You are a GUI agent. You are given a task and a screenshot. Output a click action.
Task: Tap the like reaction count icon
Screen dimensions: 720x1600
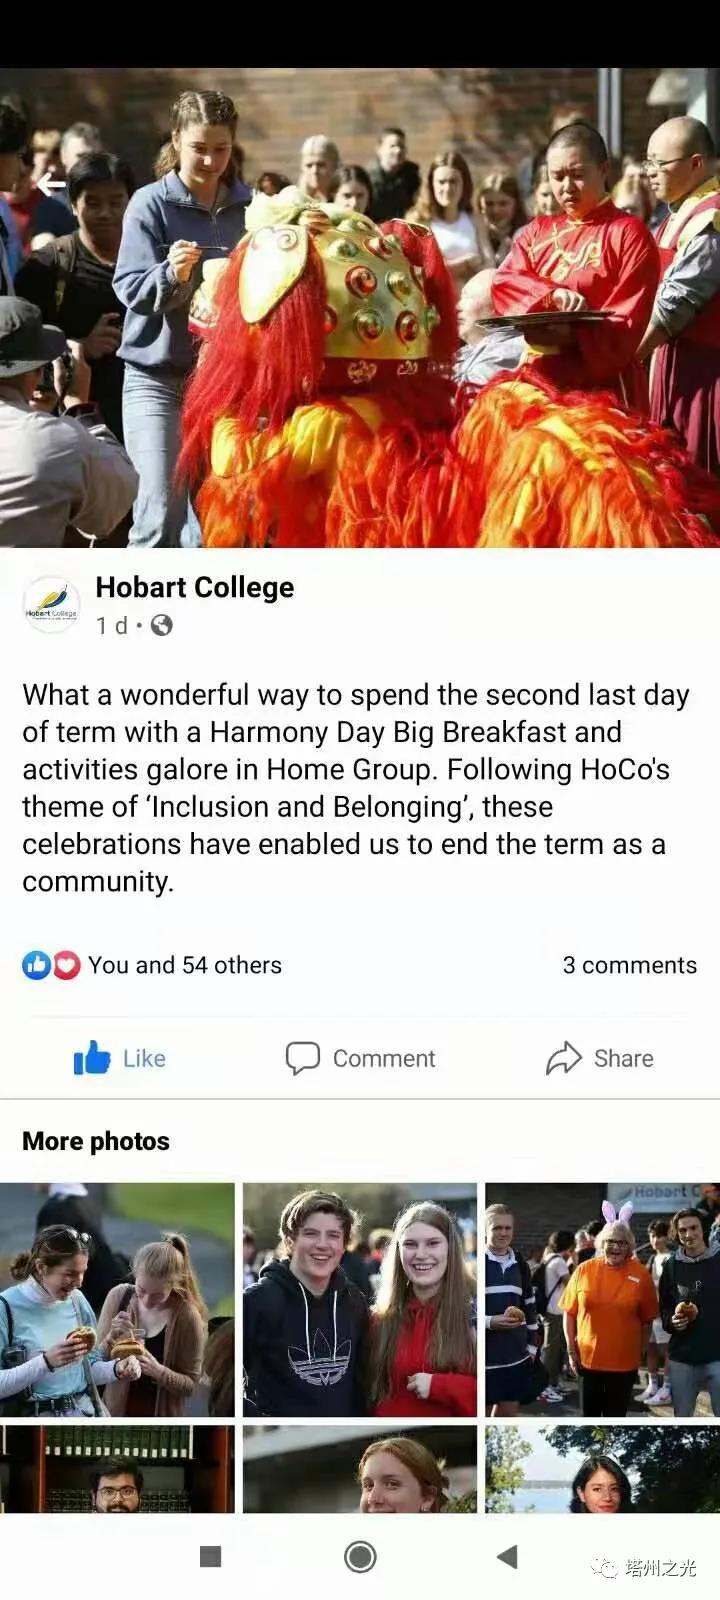[37, 965]
